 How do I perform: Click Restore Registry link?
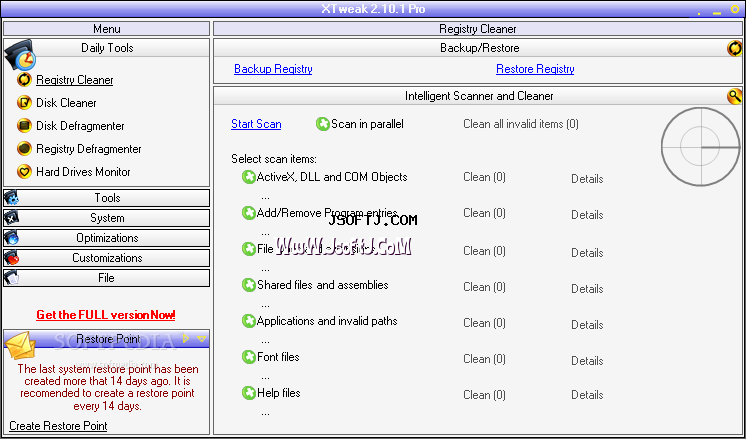point(535,69)
